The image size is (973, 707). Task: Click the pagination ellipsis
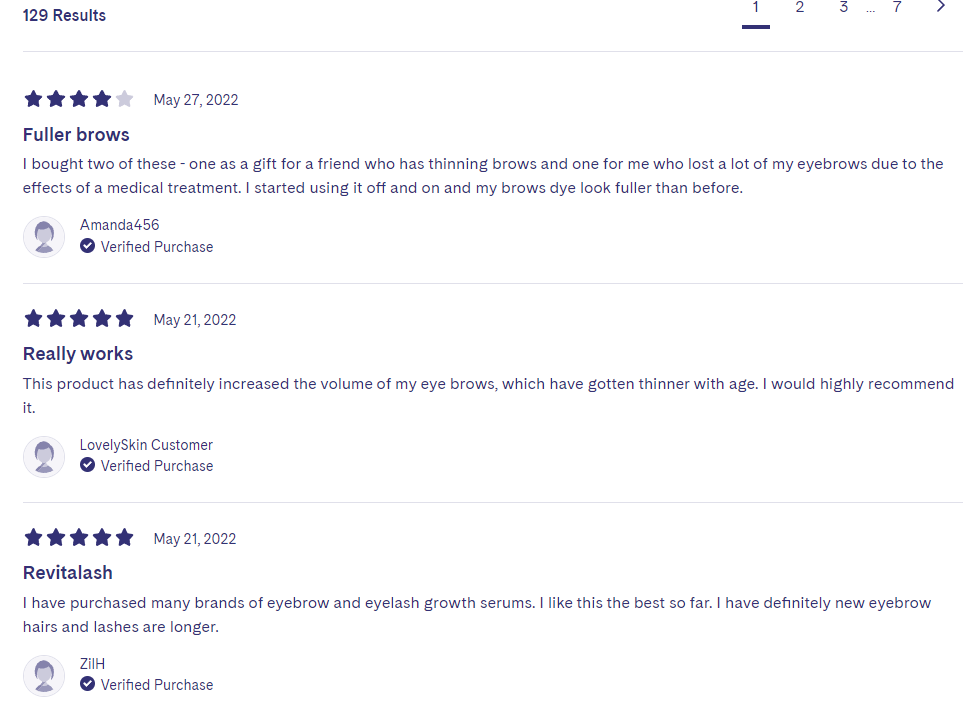click(x=871, y=10)
